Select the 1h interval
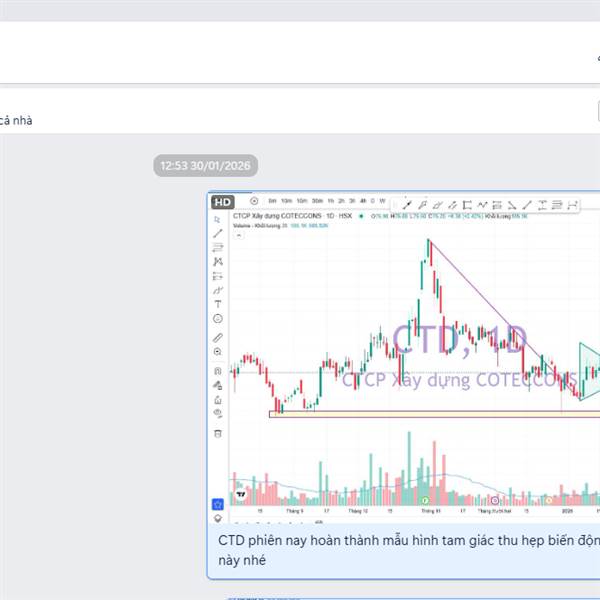 coord(331,201)
